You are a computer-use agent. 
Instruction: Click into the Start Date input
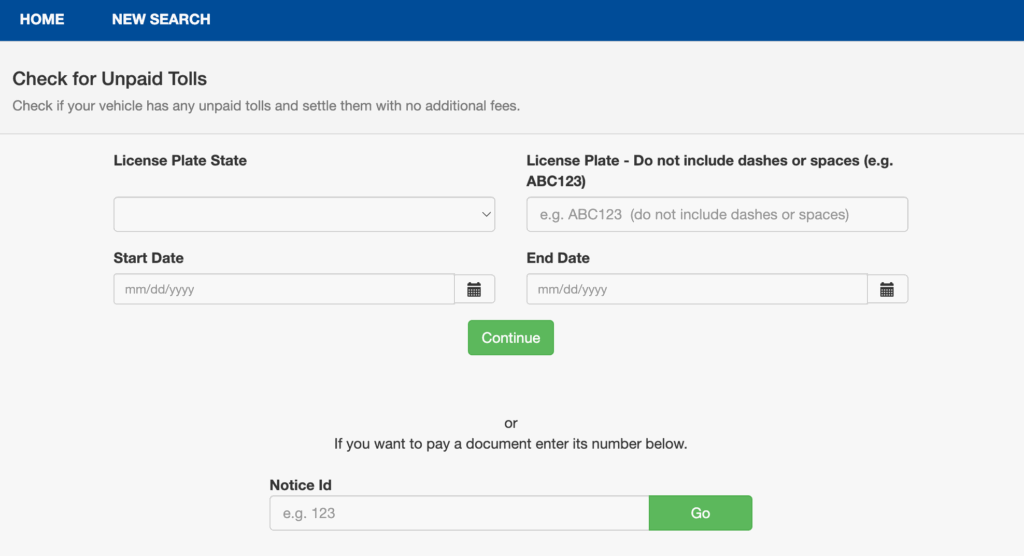click(x=284, y=289)
